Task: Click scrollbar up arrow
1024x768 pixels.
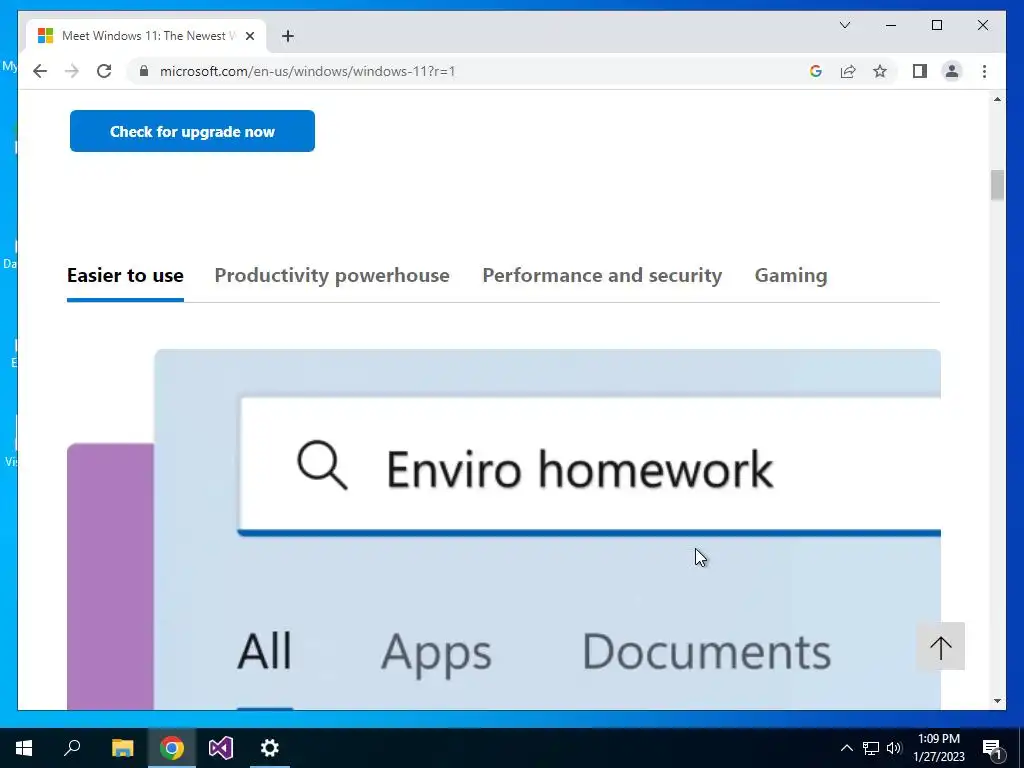Action: 997,99
